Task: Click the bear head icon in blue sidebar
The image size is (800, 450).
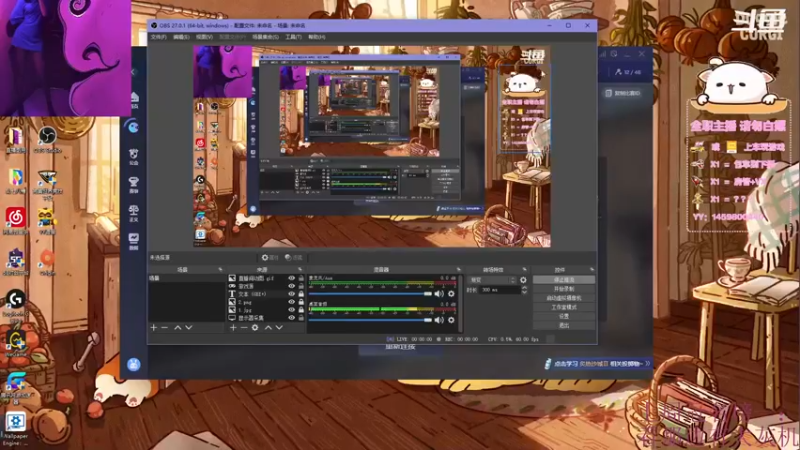Action: point(134,155)
